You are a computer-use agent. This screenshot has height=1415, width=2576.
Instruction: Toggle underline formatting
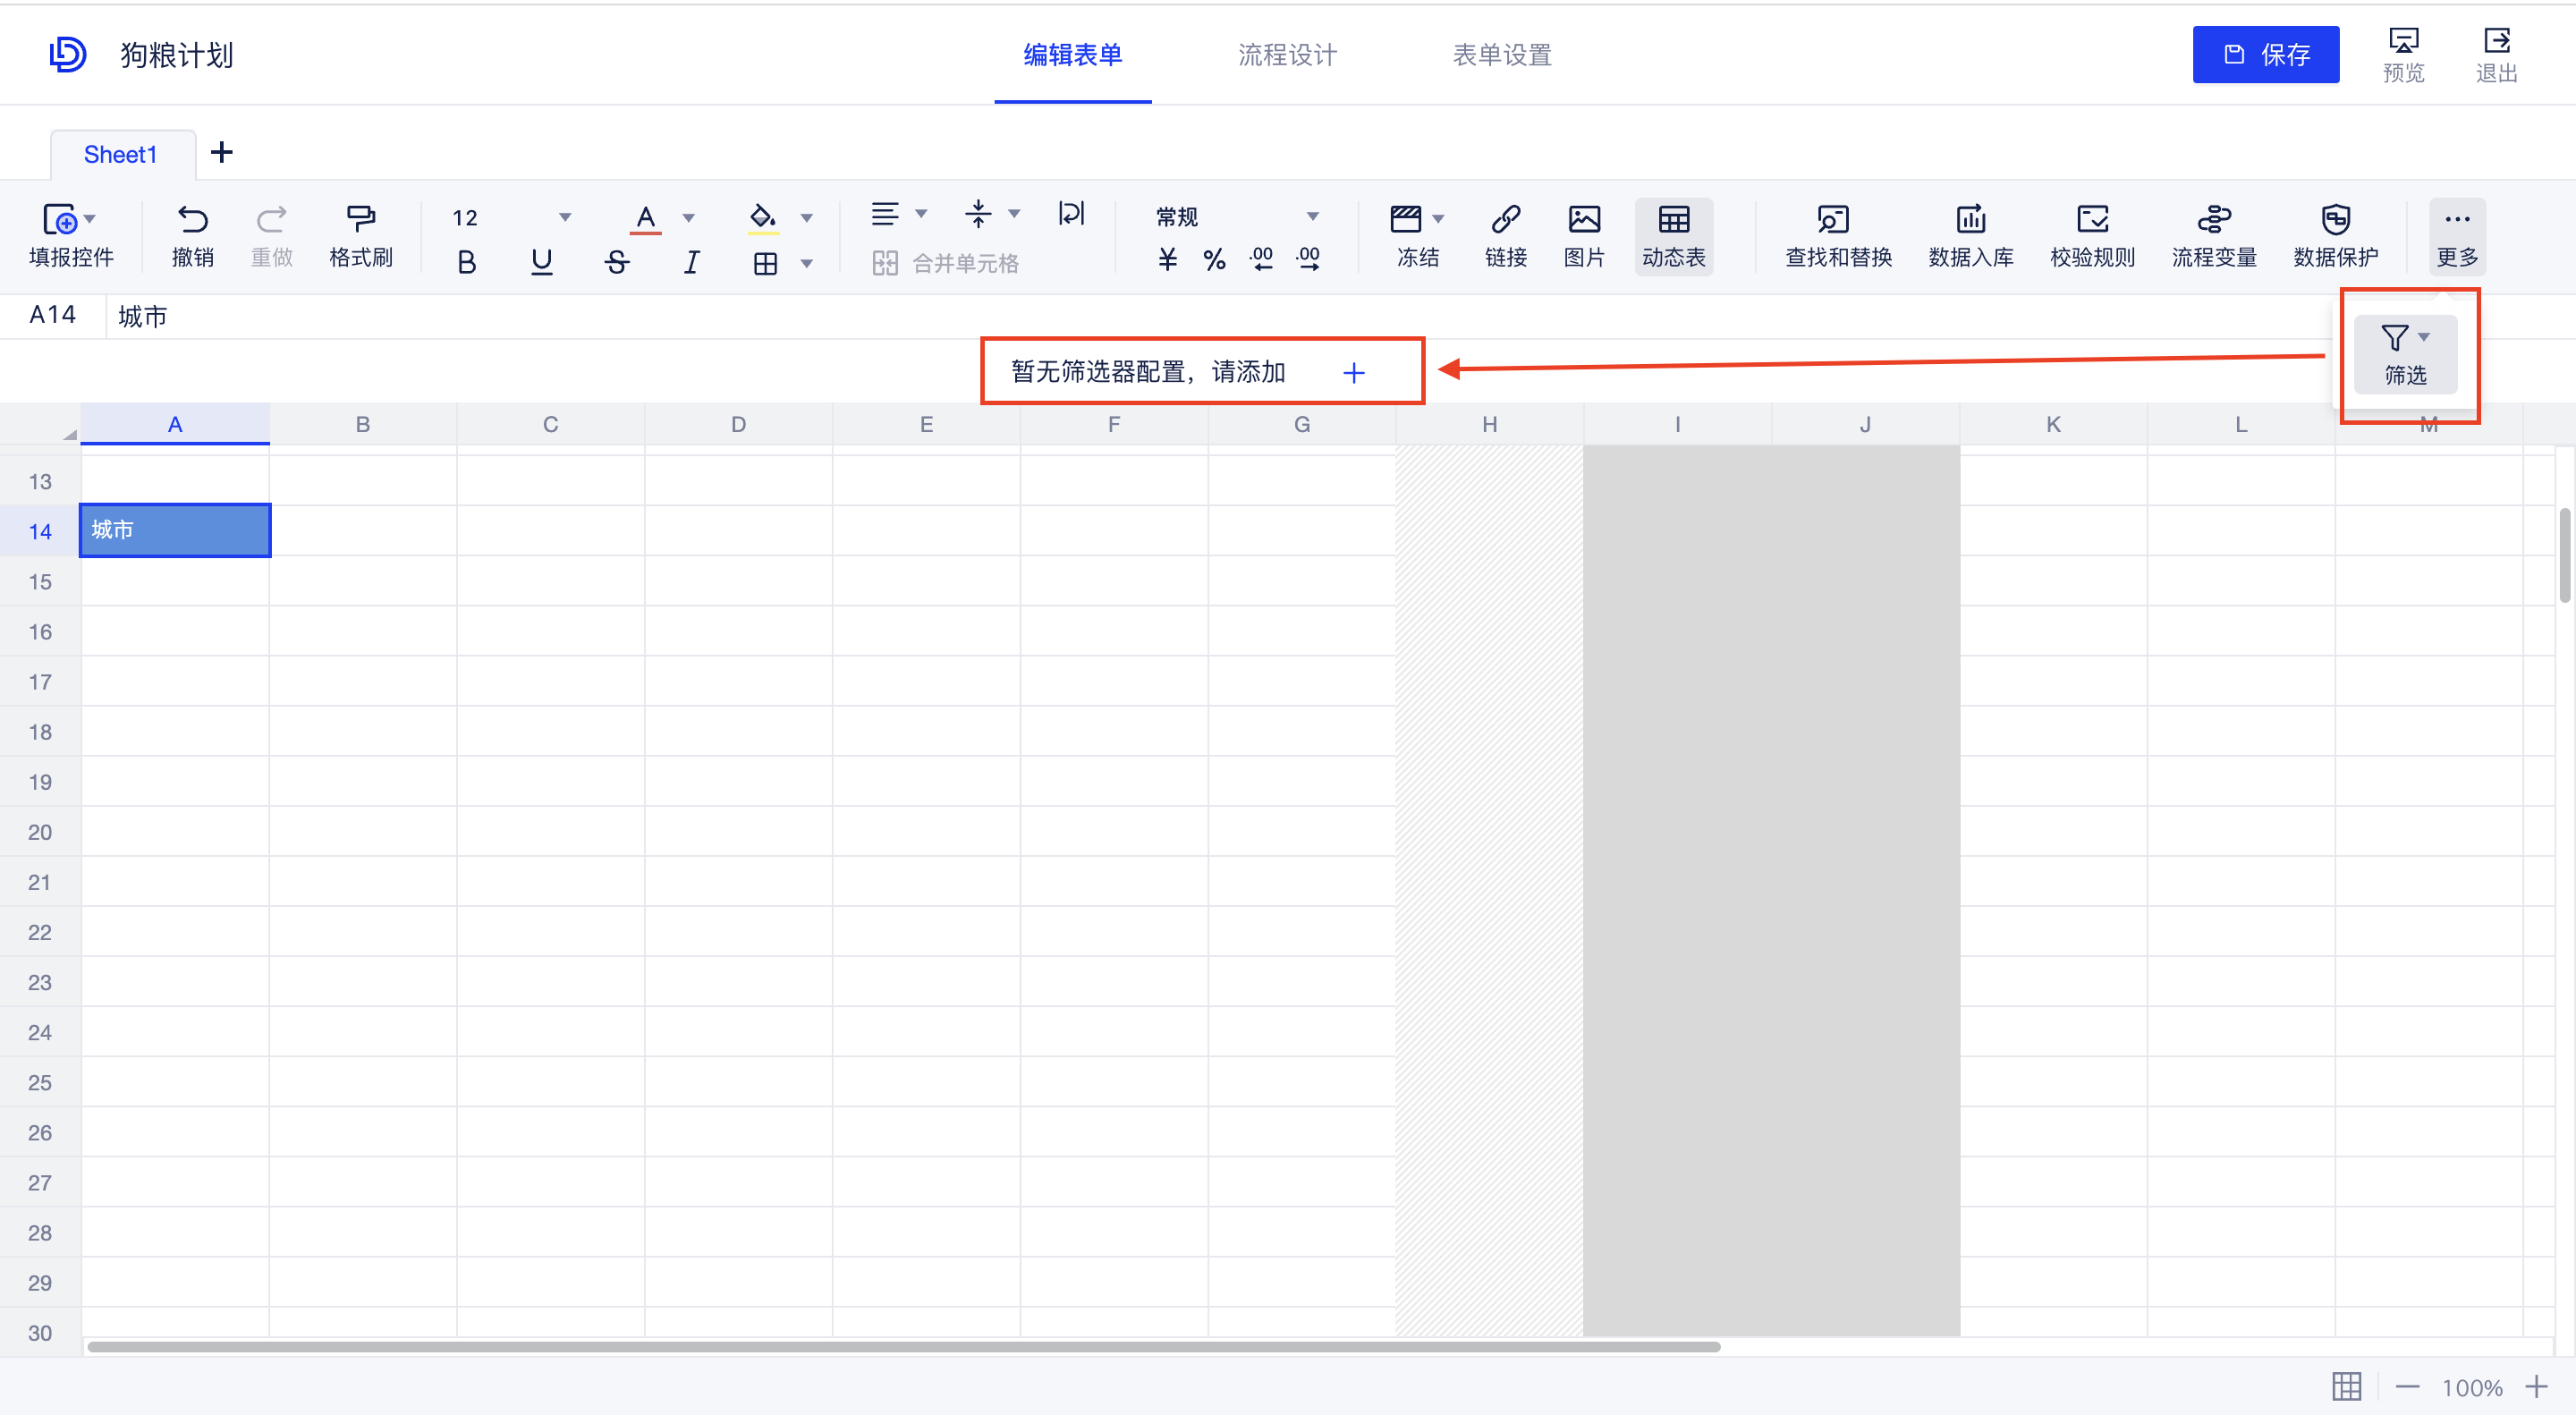pyautogui.click(x=541, y=262)
